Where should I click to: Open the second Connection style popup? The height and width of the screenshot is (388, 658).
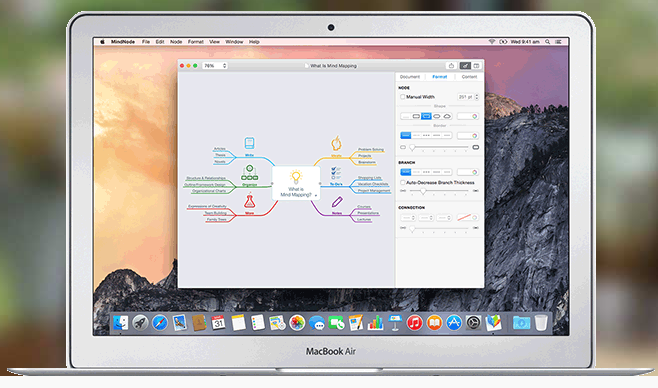pos(426,217)
